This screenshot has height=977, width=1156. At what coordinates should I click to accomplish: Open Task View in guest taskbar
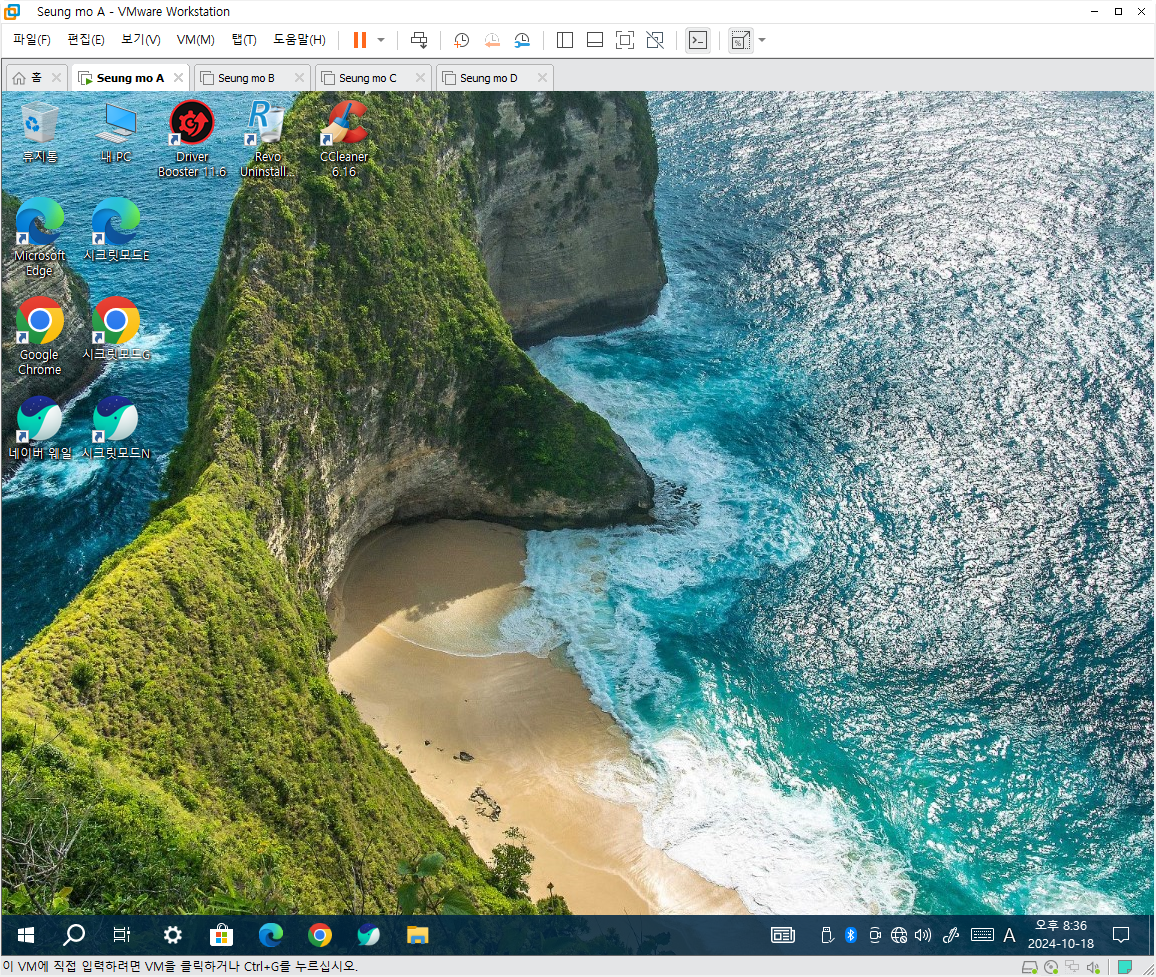coord(122,935)
